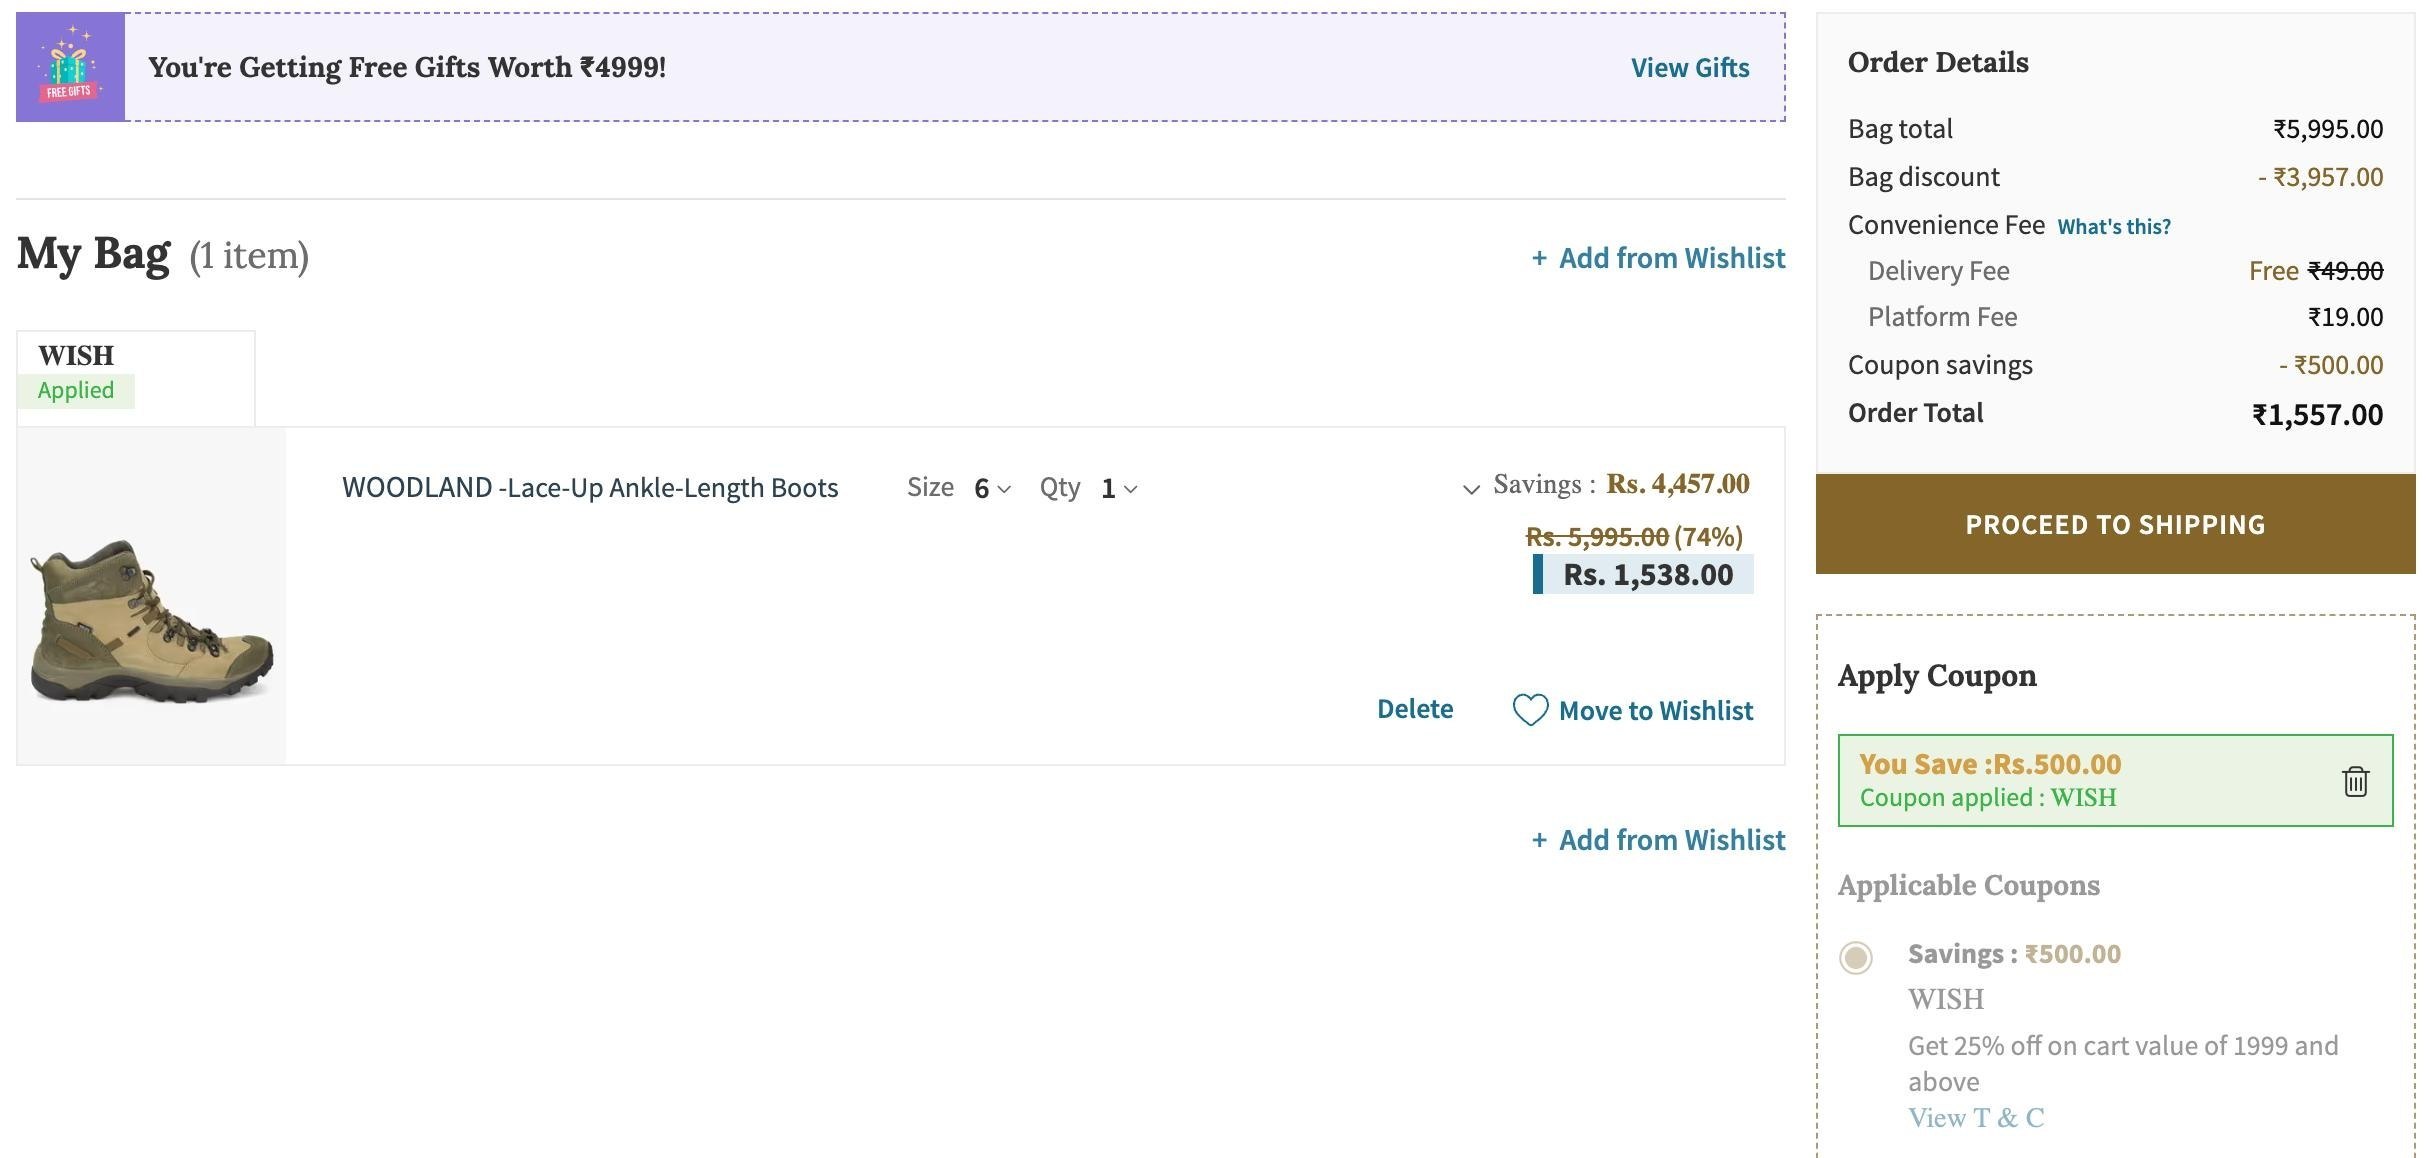Click the free gifts box icon
This screenshot has height=1158, width=2426.
(70, 67)
